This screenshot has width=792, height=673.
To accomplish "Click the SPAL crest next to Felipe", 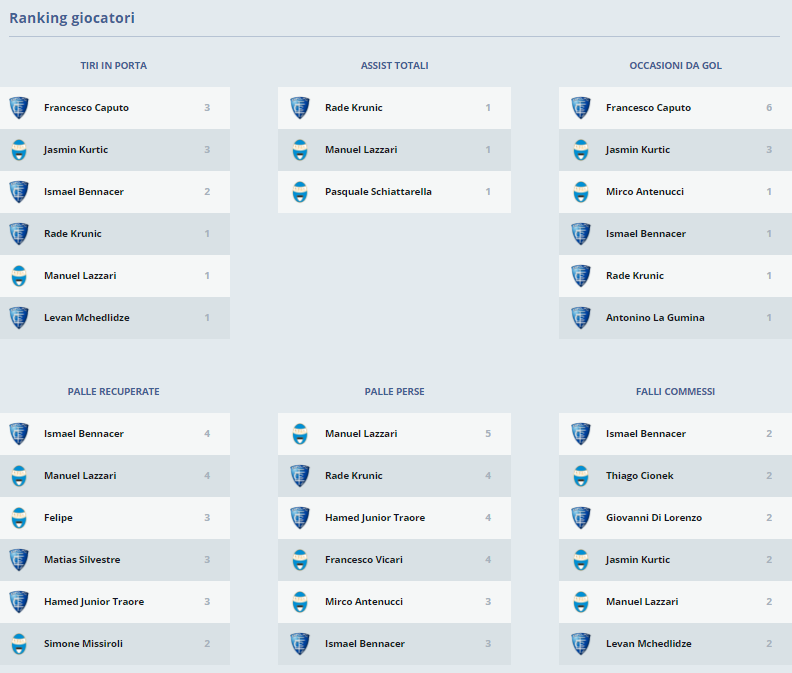I will coord(19,518).
